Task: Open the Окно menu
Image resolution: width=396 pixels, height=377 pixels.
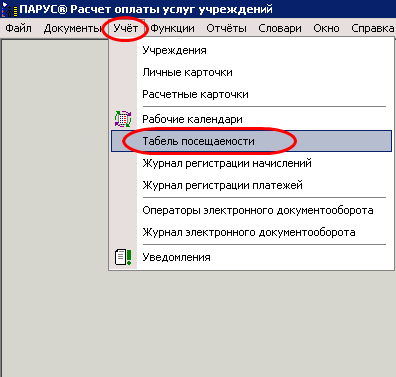Action: tap(326, 28)
